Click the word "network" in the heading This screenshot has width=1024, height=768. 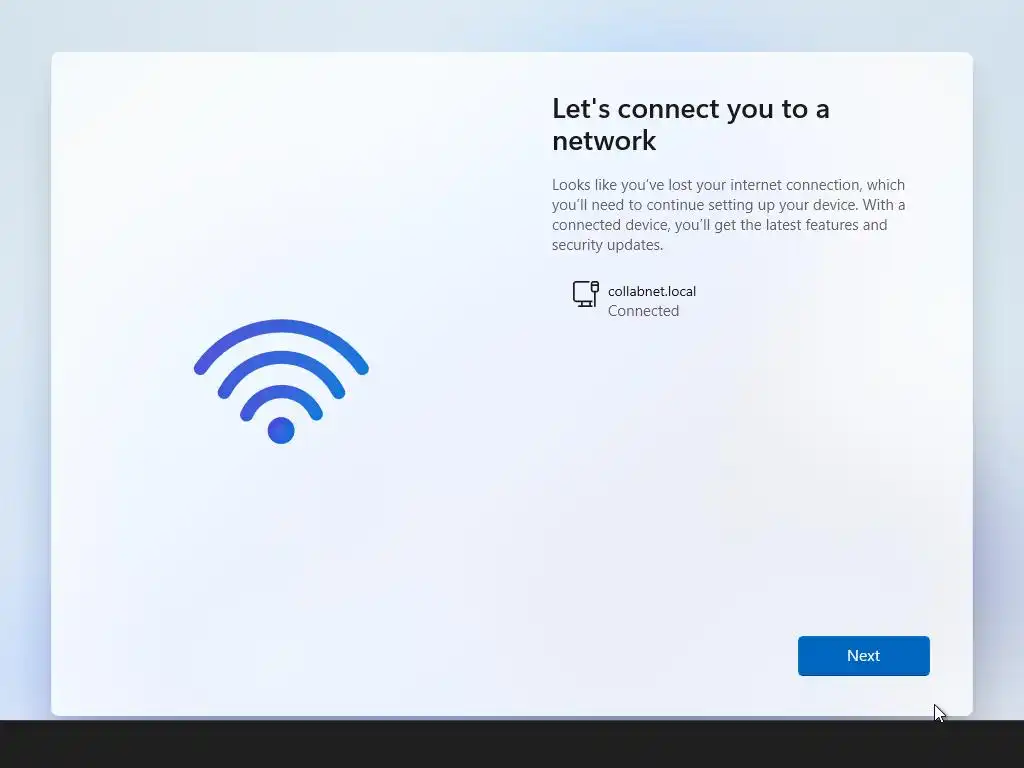tap(604, 140)
